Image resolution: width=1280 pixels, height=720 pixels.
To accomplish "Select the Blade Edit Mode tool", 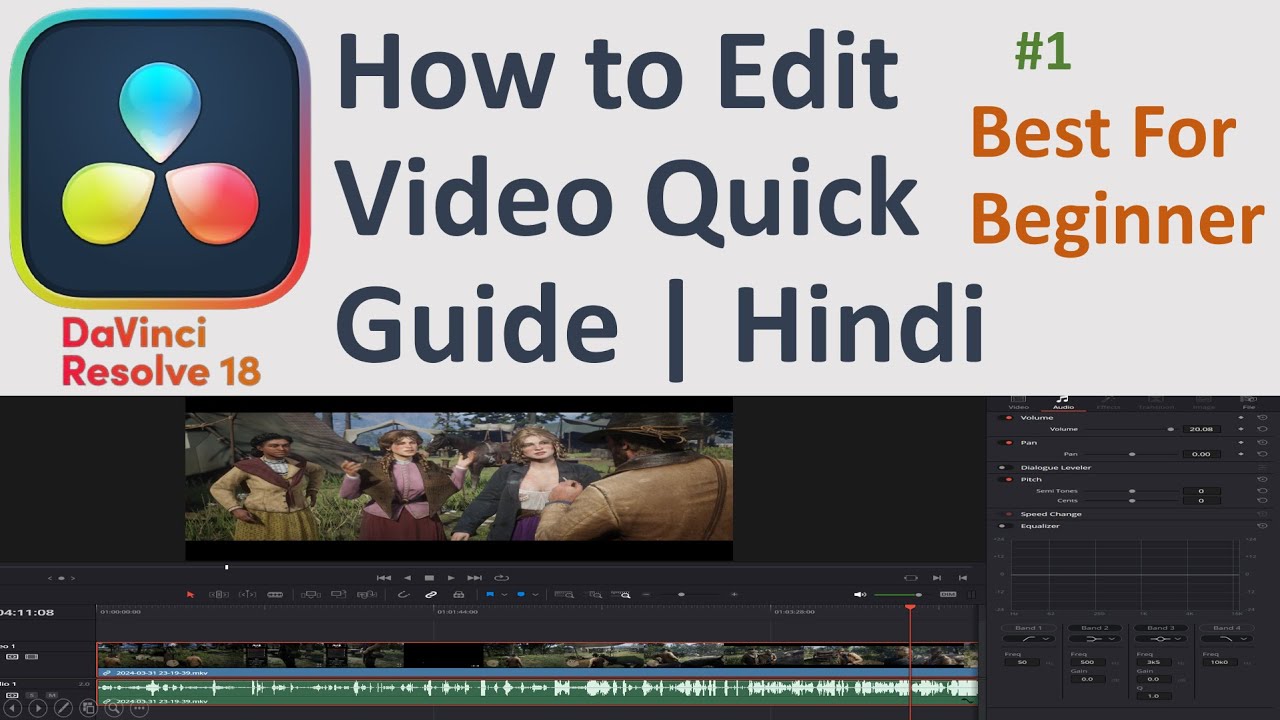I will pos(275,594).
